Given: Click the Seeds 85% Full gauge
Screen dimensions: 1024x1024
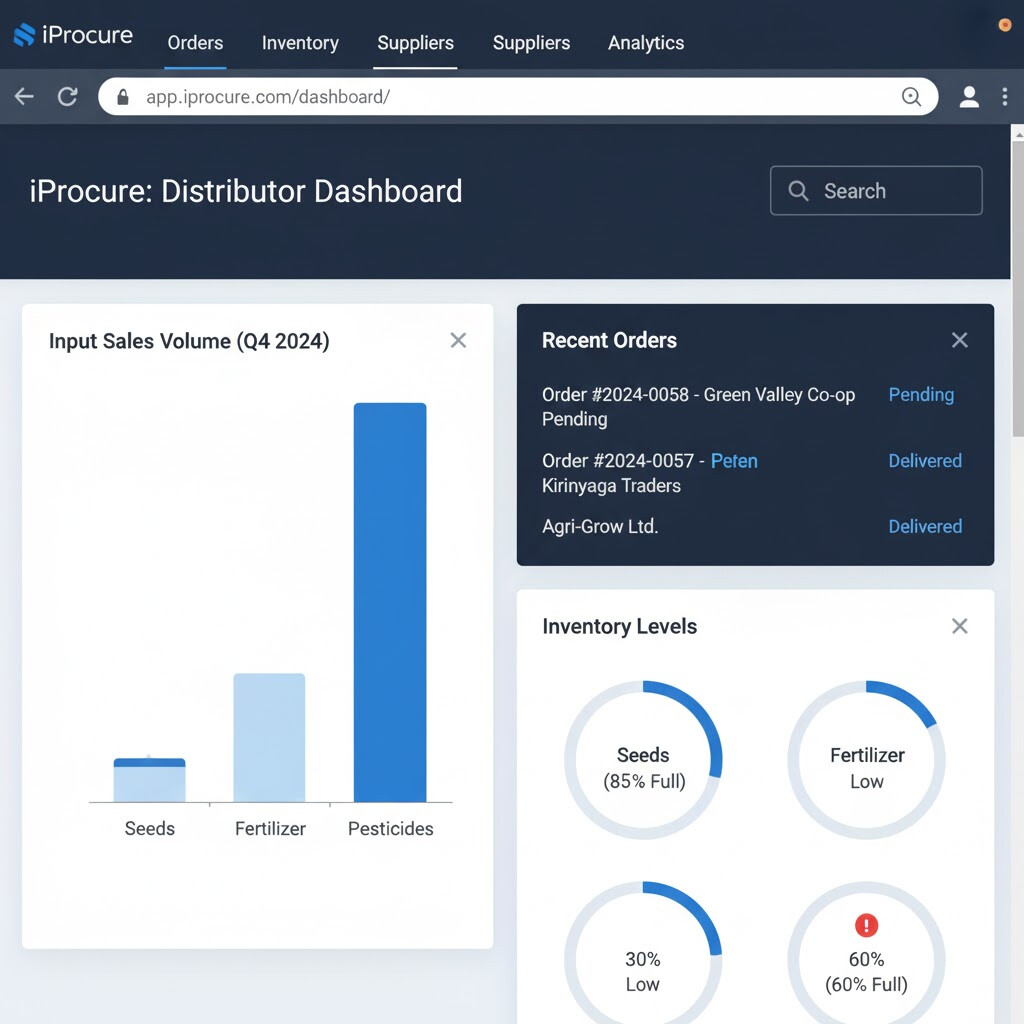Looking at the screenshot, I should (x=643, y=760).
